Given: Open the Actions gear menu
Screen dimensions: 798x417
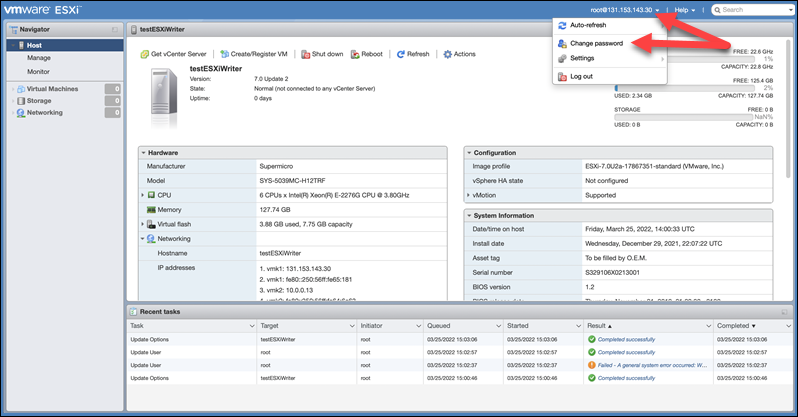Looking at the screenshot, I should [x=459, y=54].
